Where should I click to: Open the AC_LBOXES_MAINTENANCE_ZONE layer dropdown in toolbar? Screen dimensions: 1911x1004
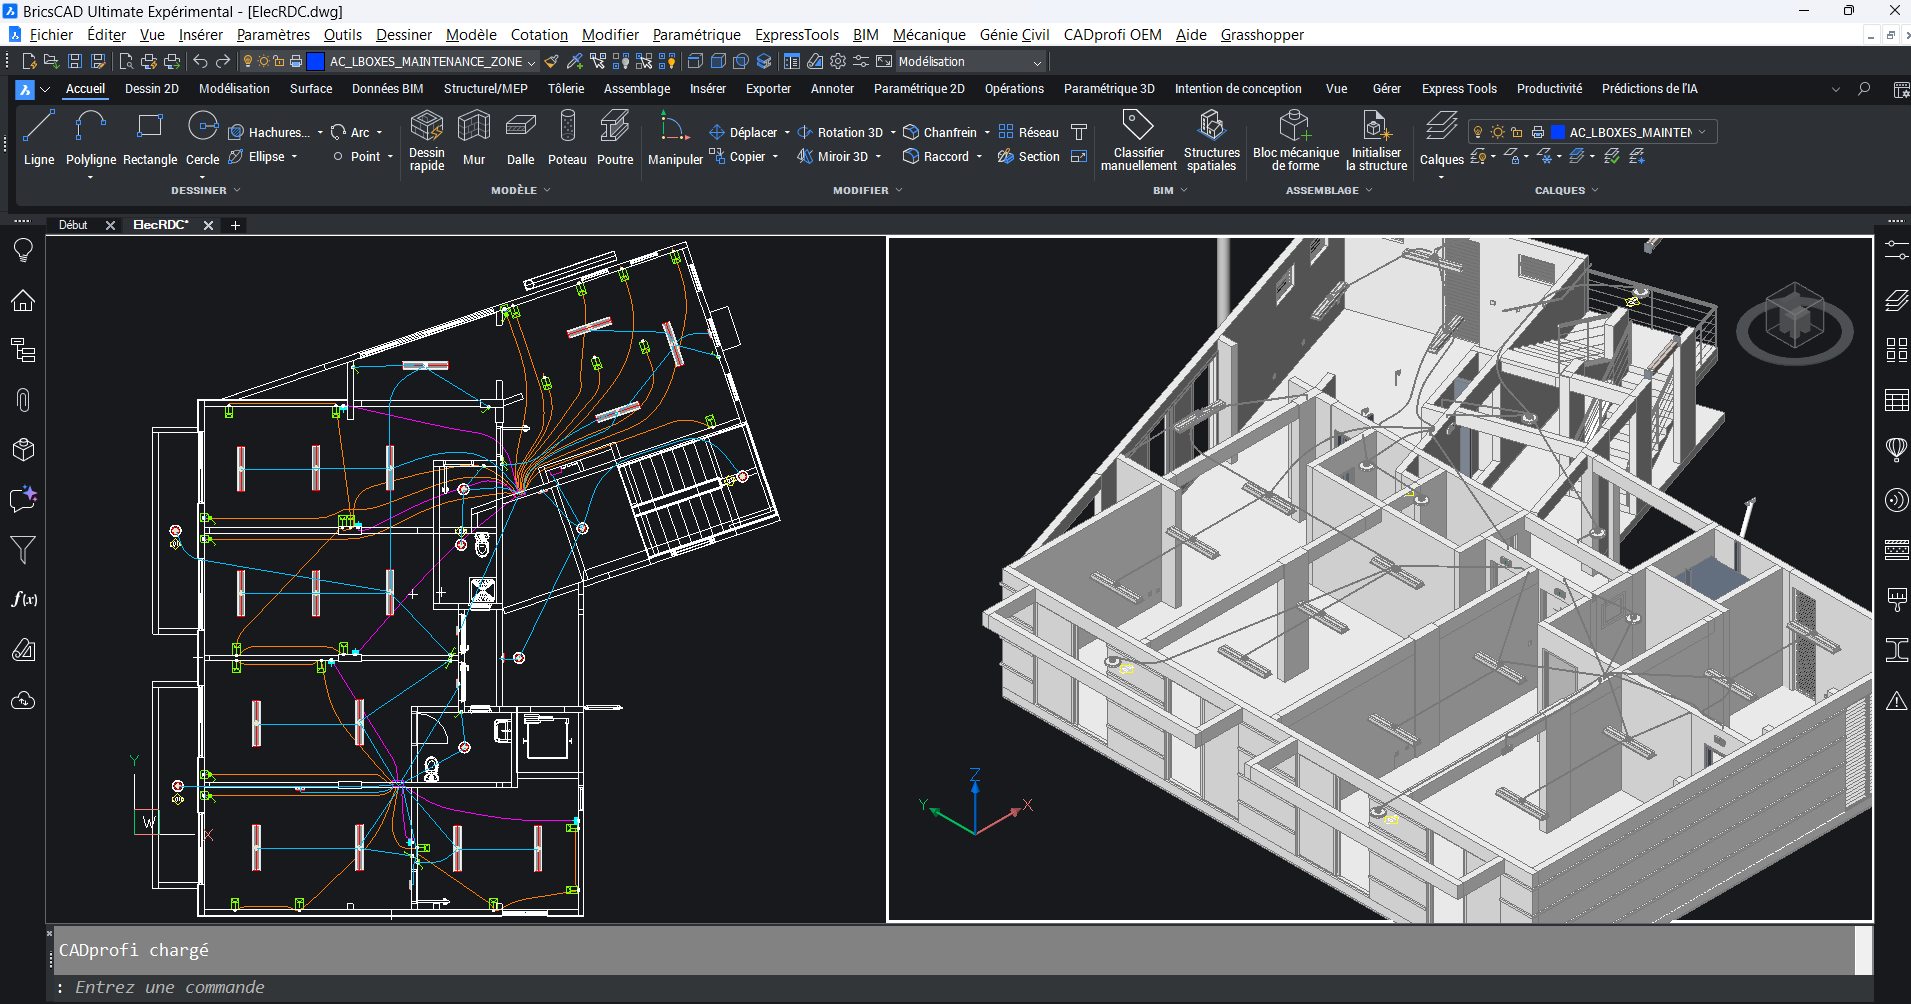point(531,62)
